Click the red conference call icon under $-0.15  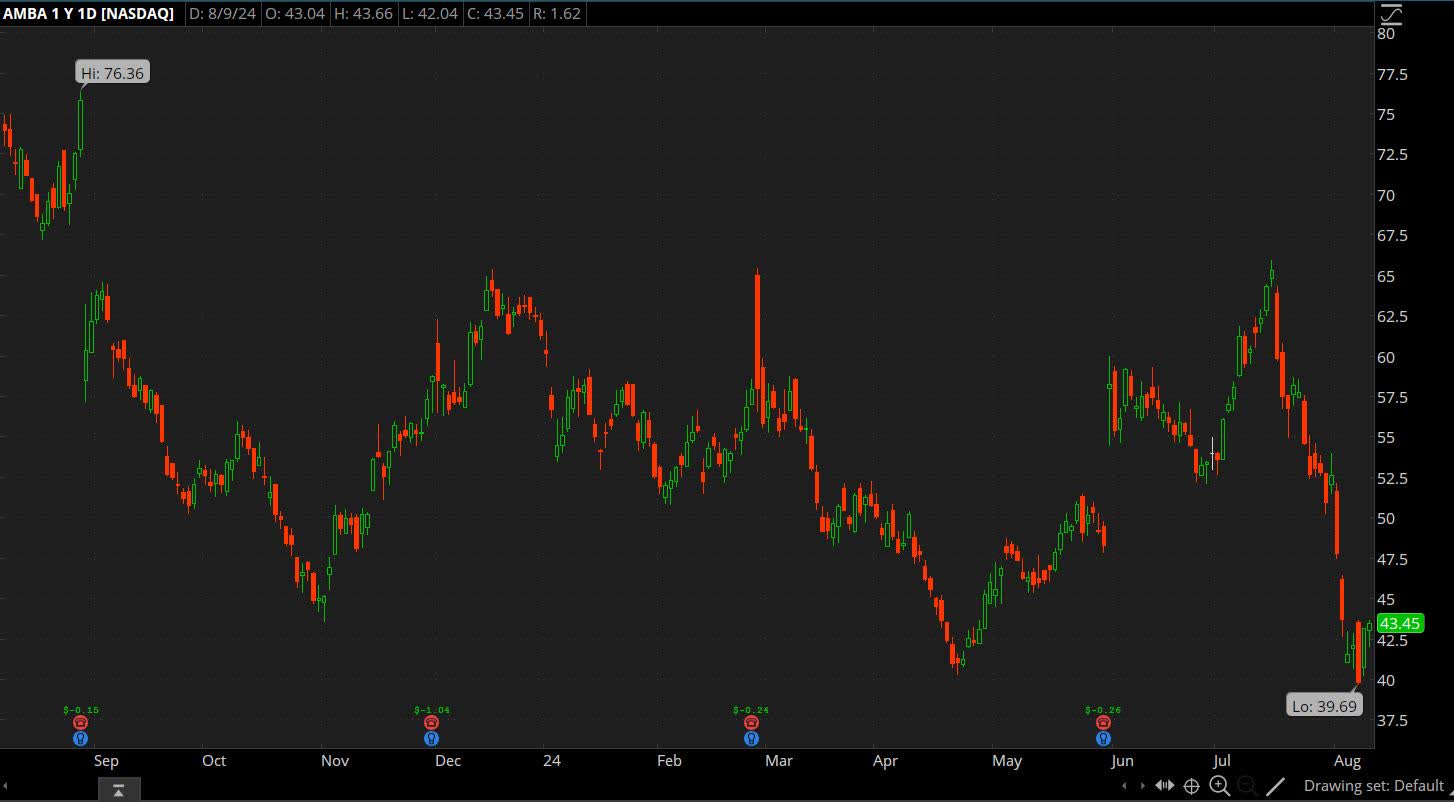click(x=81, y=723)
